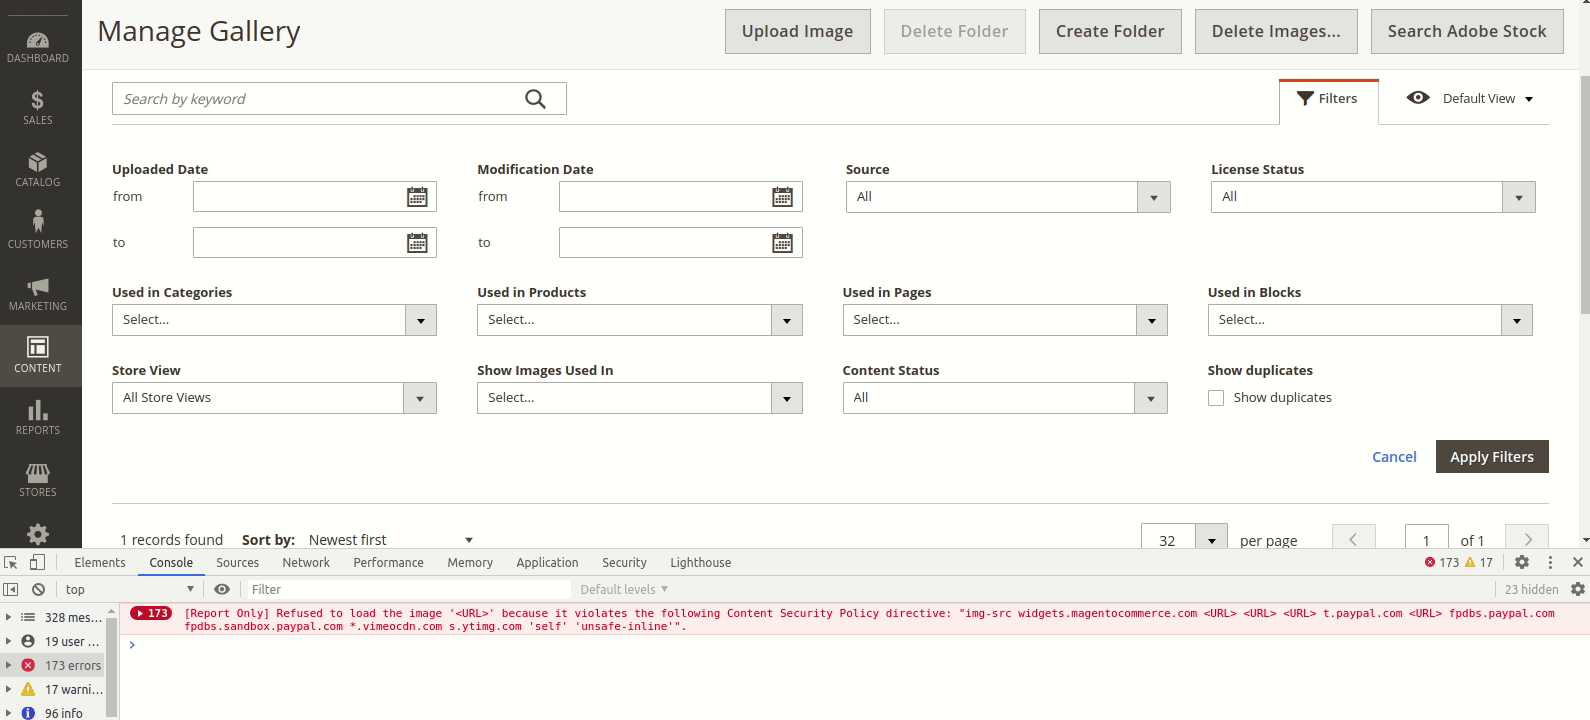The width and height of the screenshot is (1590, 720).
Task: Open the Source dropdown
Action: [1008, 197]
